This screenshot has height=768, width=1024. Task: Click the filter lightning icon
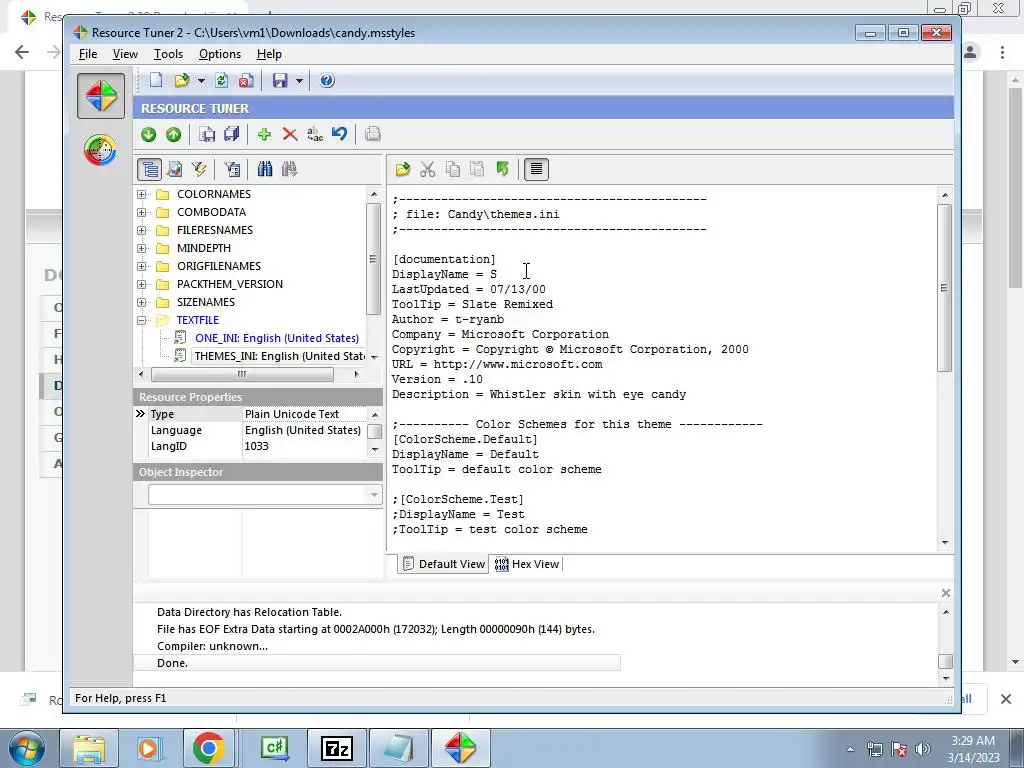coord(199,169)
